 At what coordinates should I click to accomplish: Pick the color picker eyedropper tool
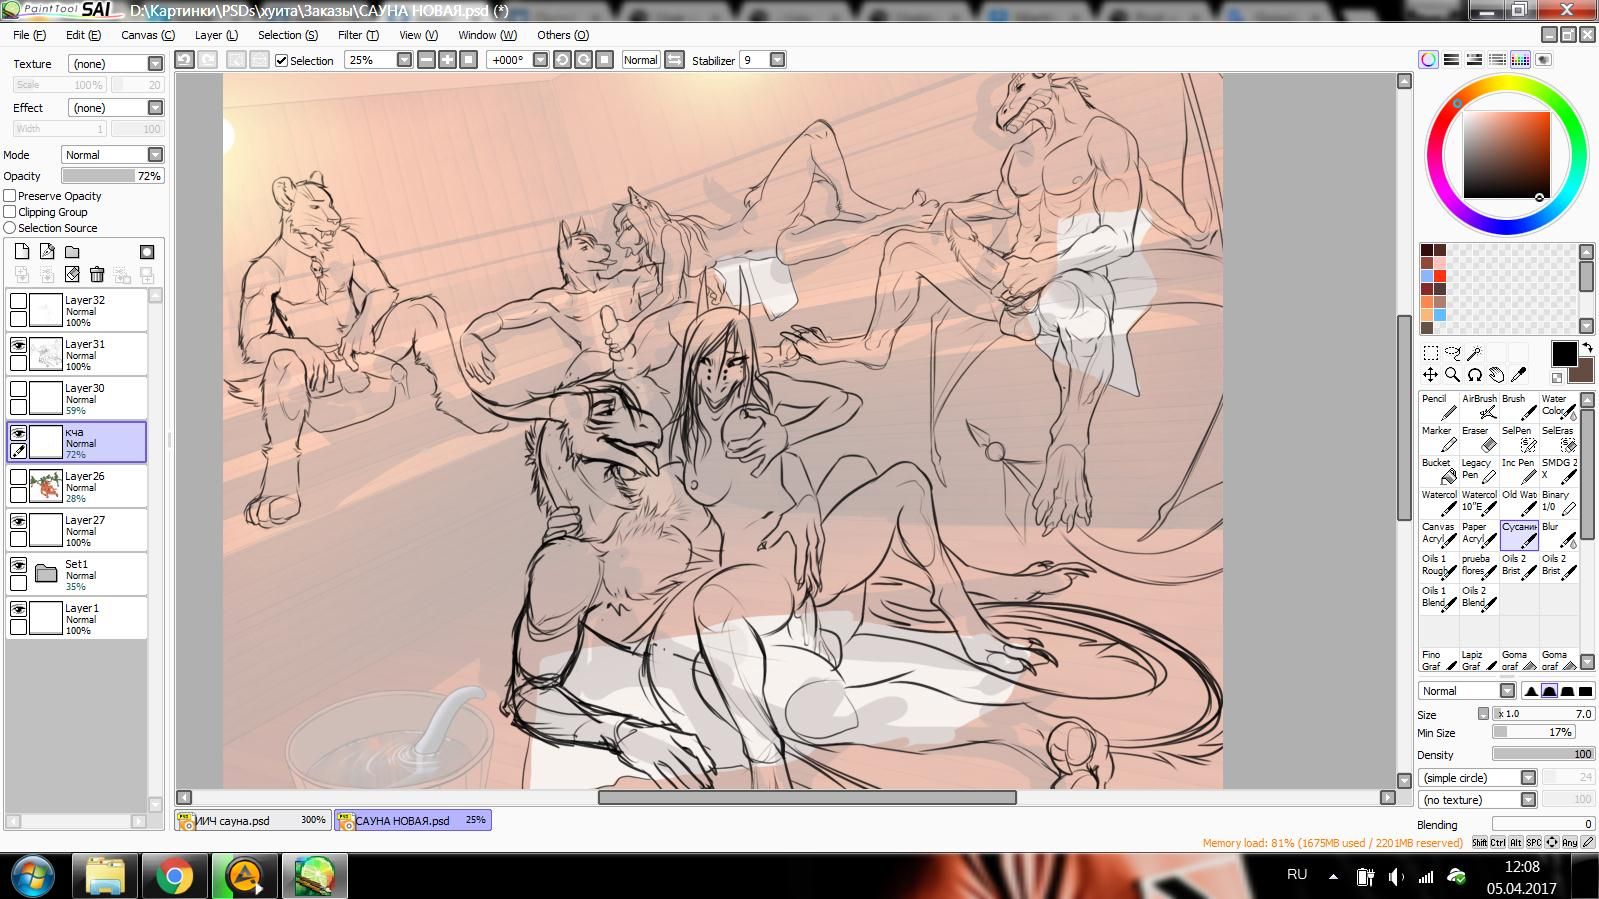(x=1519, y=375)
